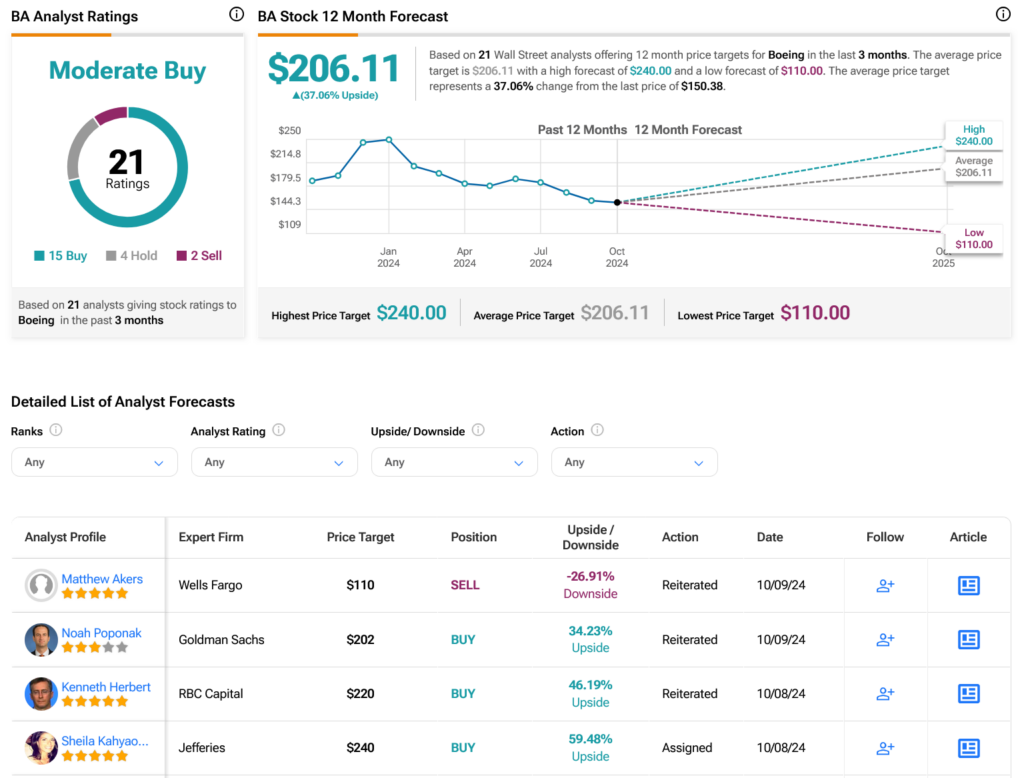Image resolution: width=1024 pixels, height=778 pixels.
Task: Open Kenneth Herbert analyst profile
Action: pos(106,687)
